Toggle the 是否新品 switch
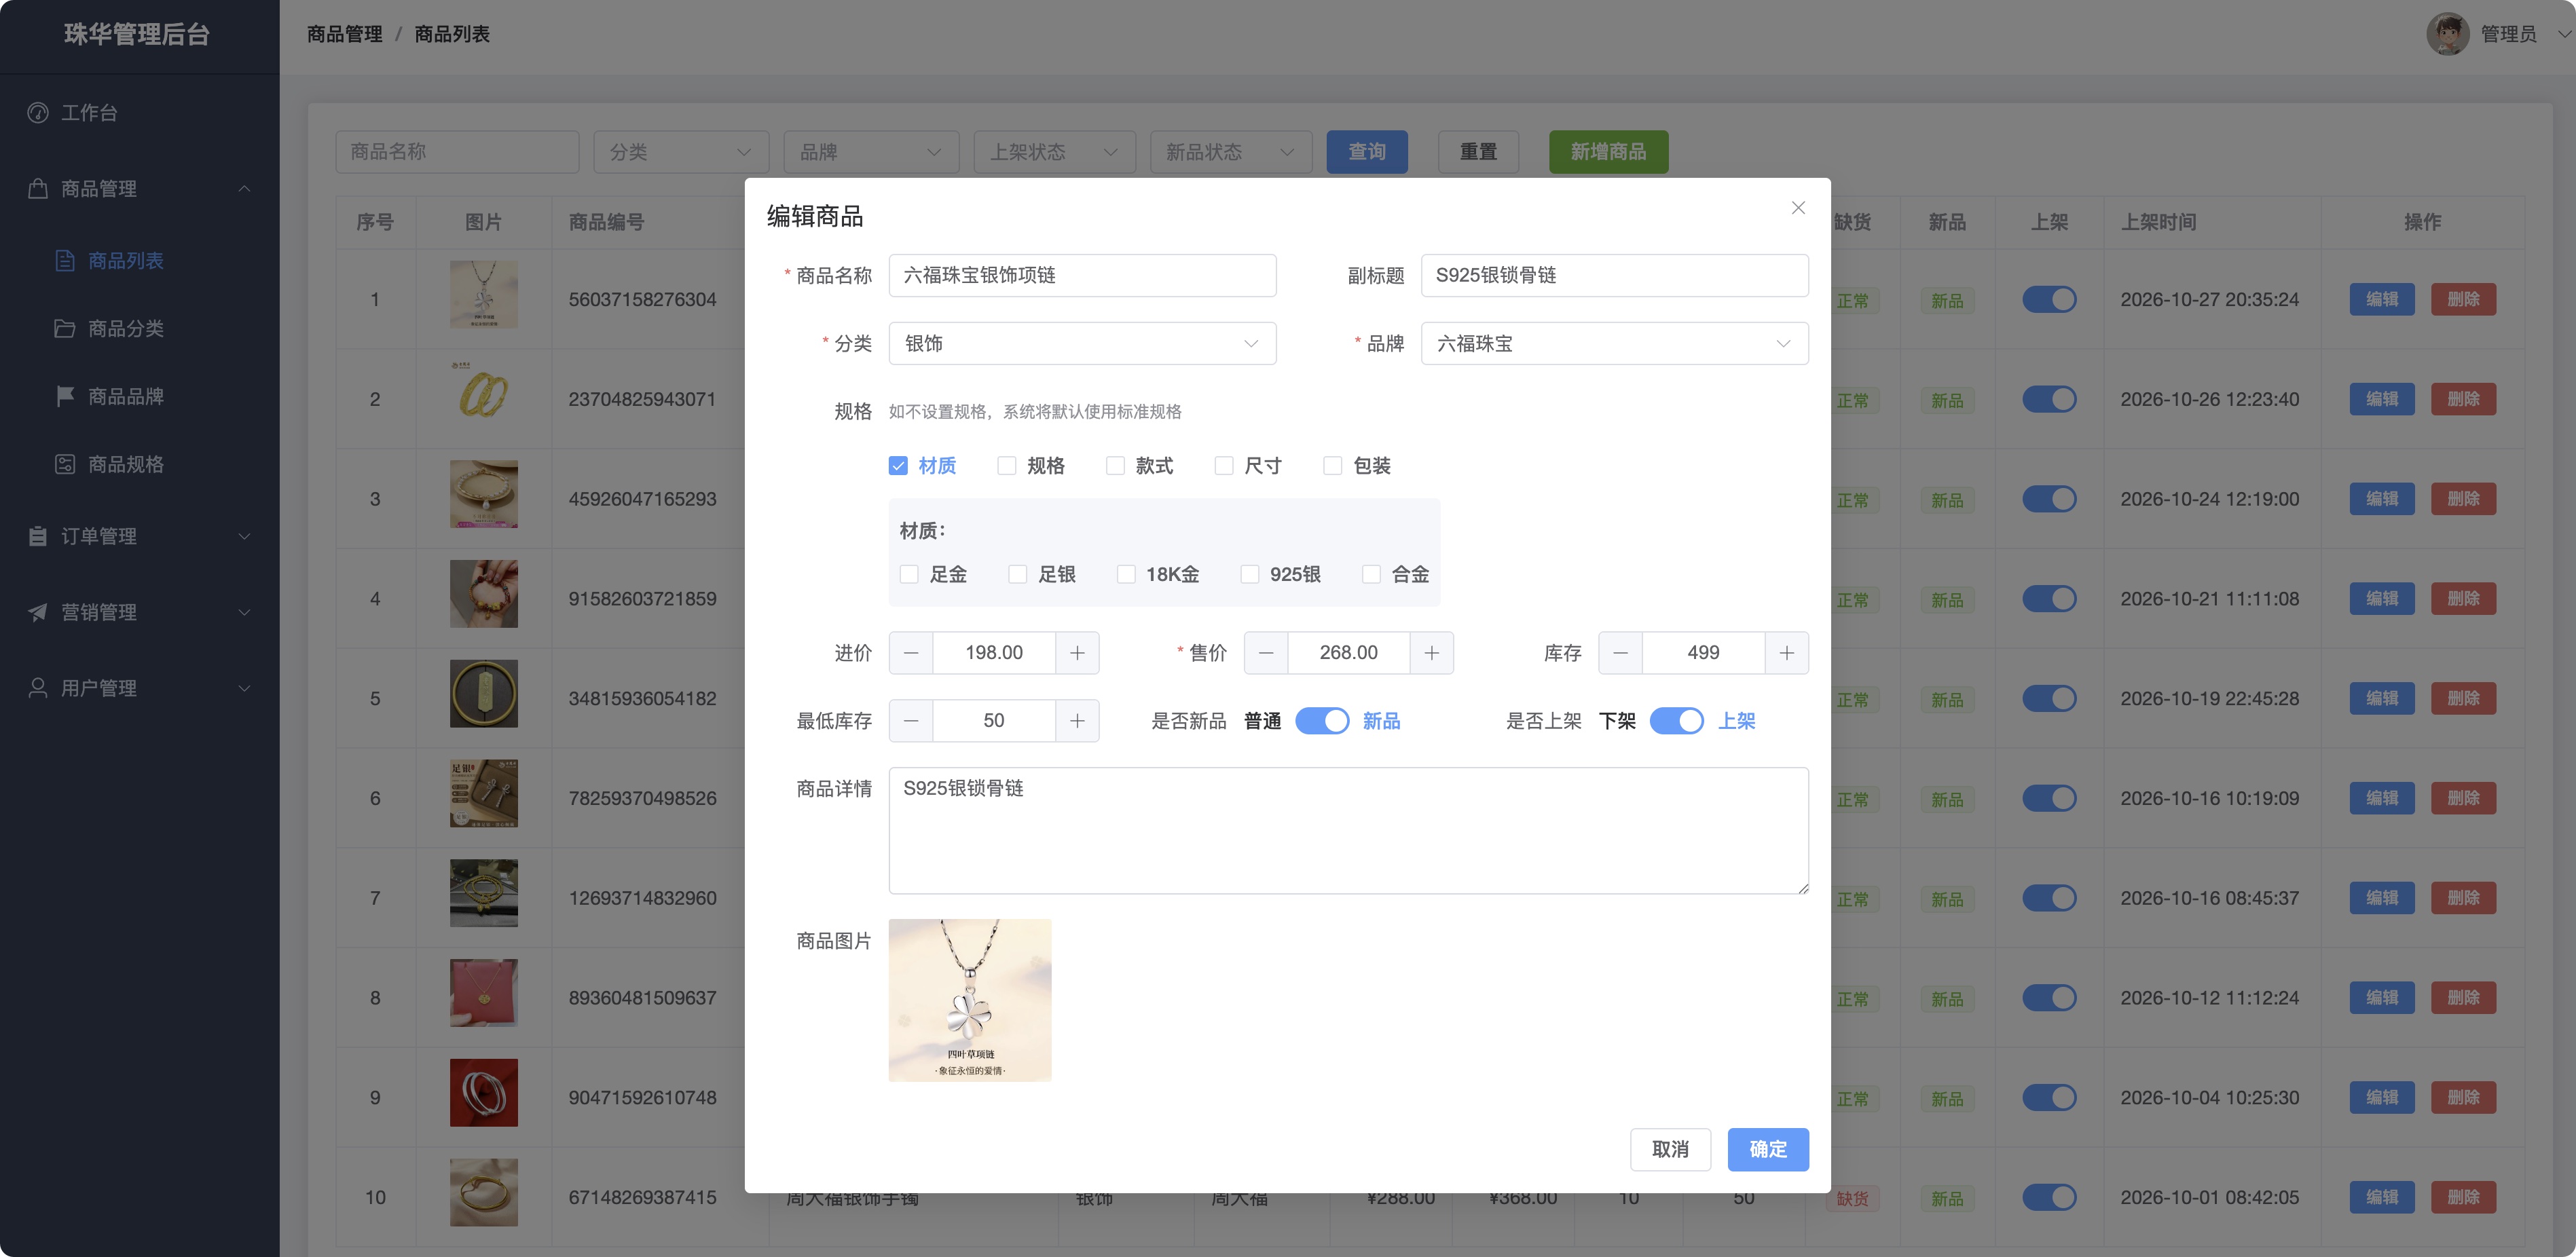Screen dimensions: 2576x1257 (1322, 721)
